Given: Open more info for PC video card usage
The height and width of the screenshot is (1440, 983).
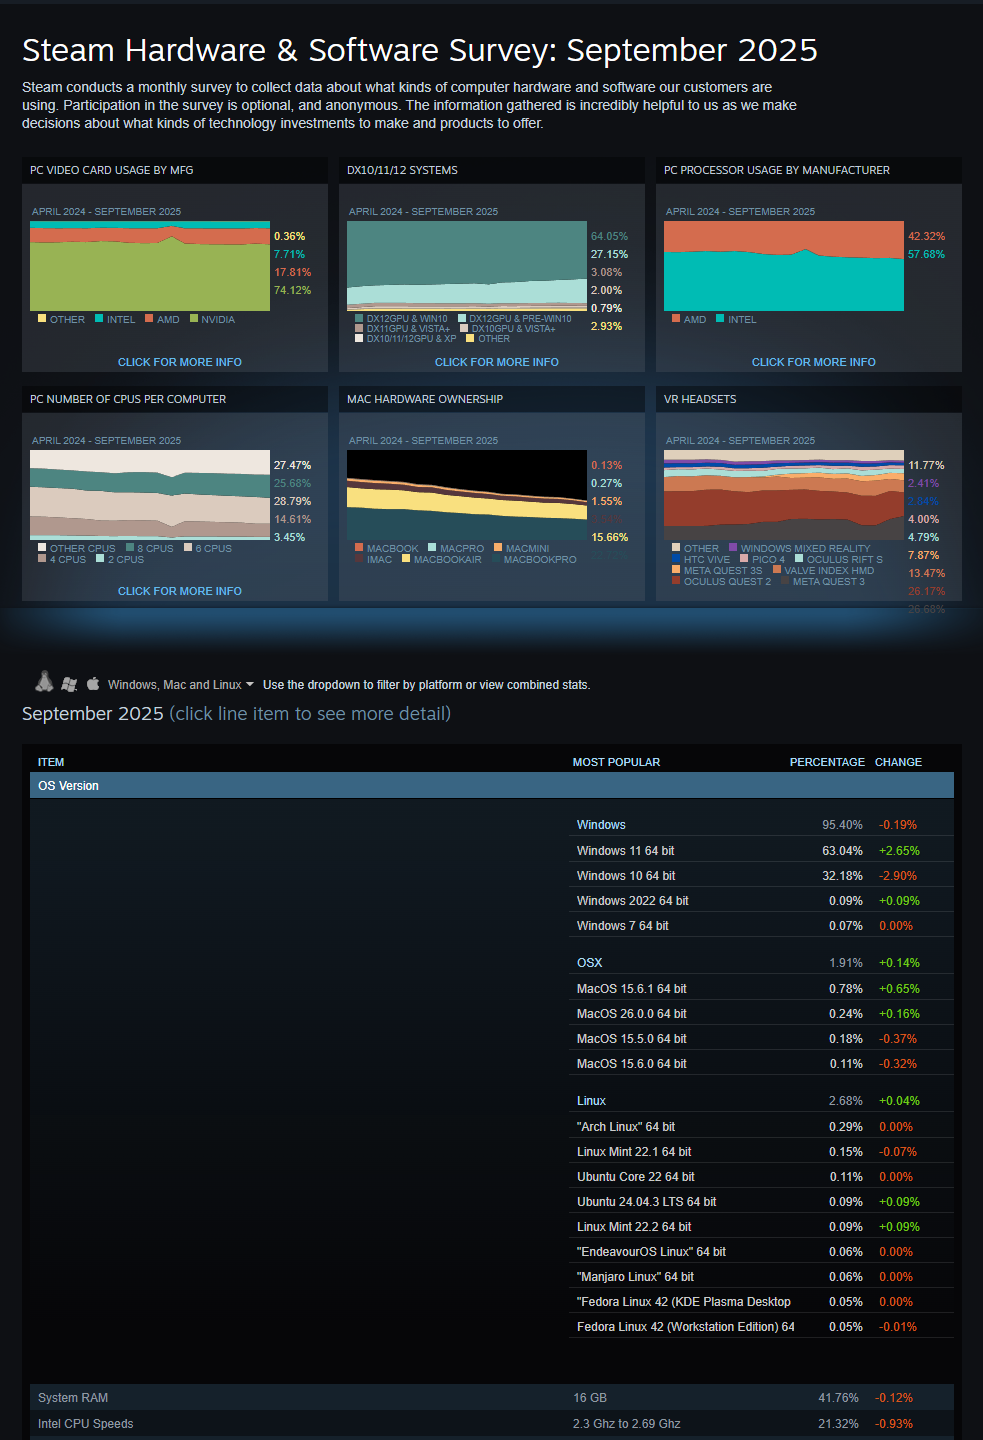Looking at the screenshot, I should click(180, 362).
